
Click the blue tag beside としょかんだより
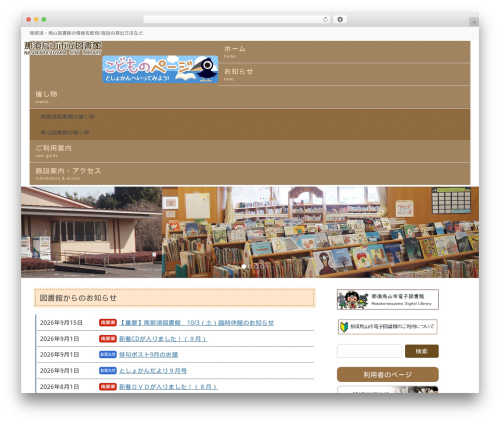click(x=108, y=370)
